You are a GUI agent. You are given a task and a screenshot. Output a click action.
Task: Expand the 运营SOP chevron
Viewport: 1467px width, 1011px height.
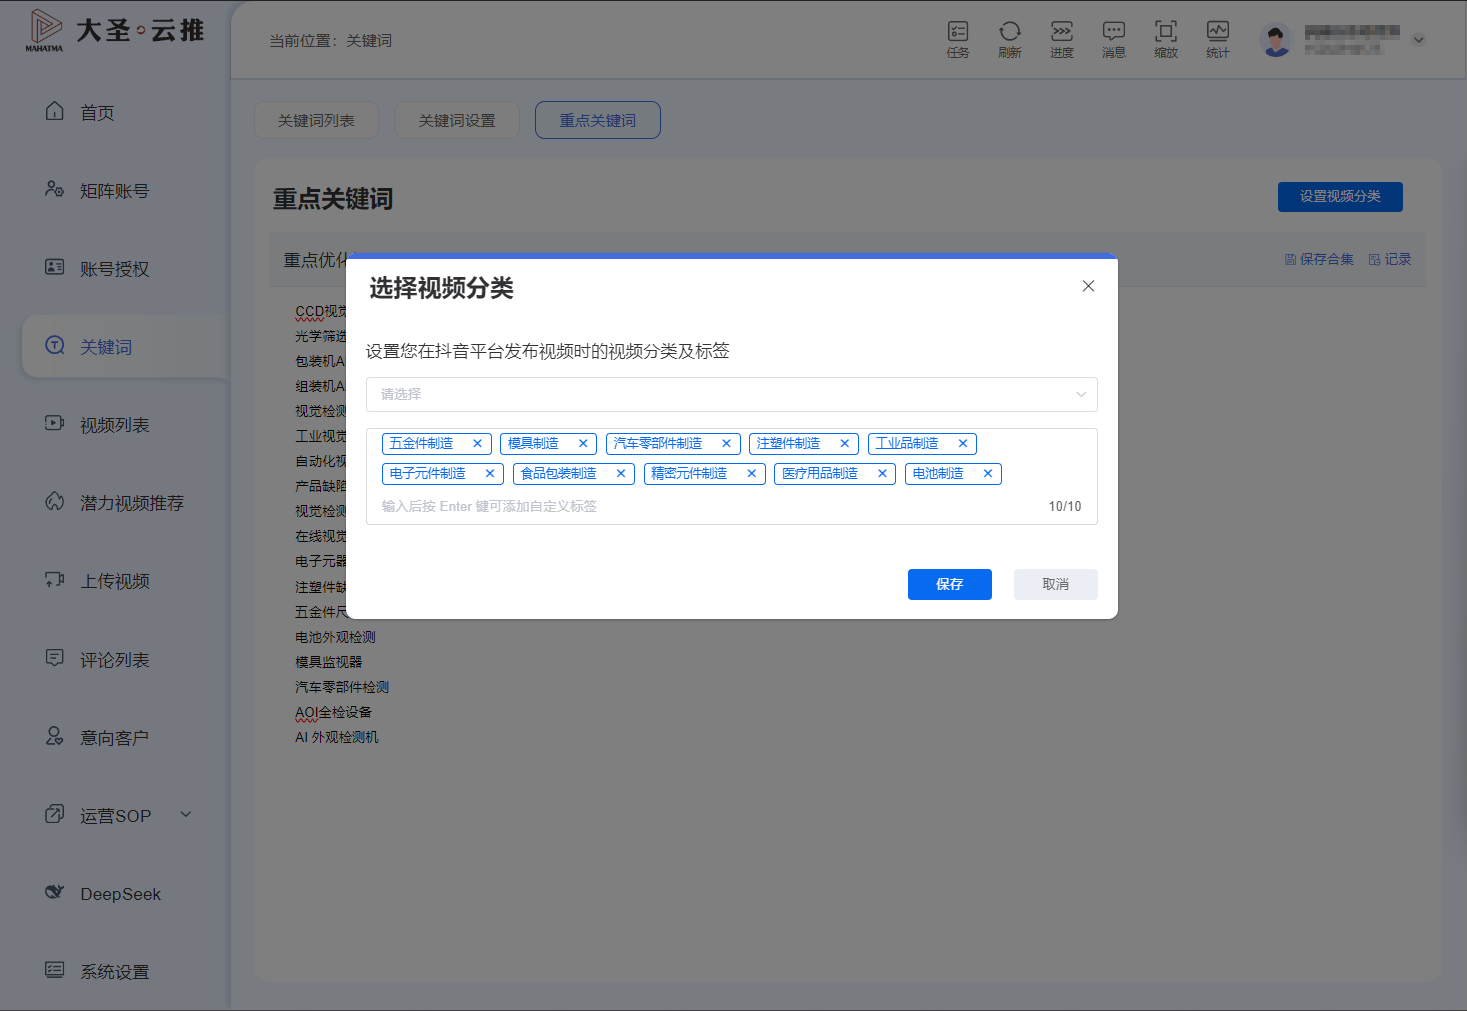(x=186, y=814)
